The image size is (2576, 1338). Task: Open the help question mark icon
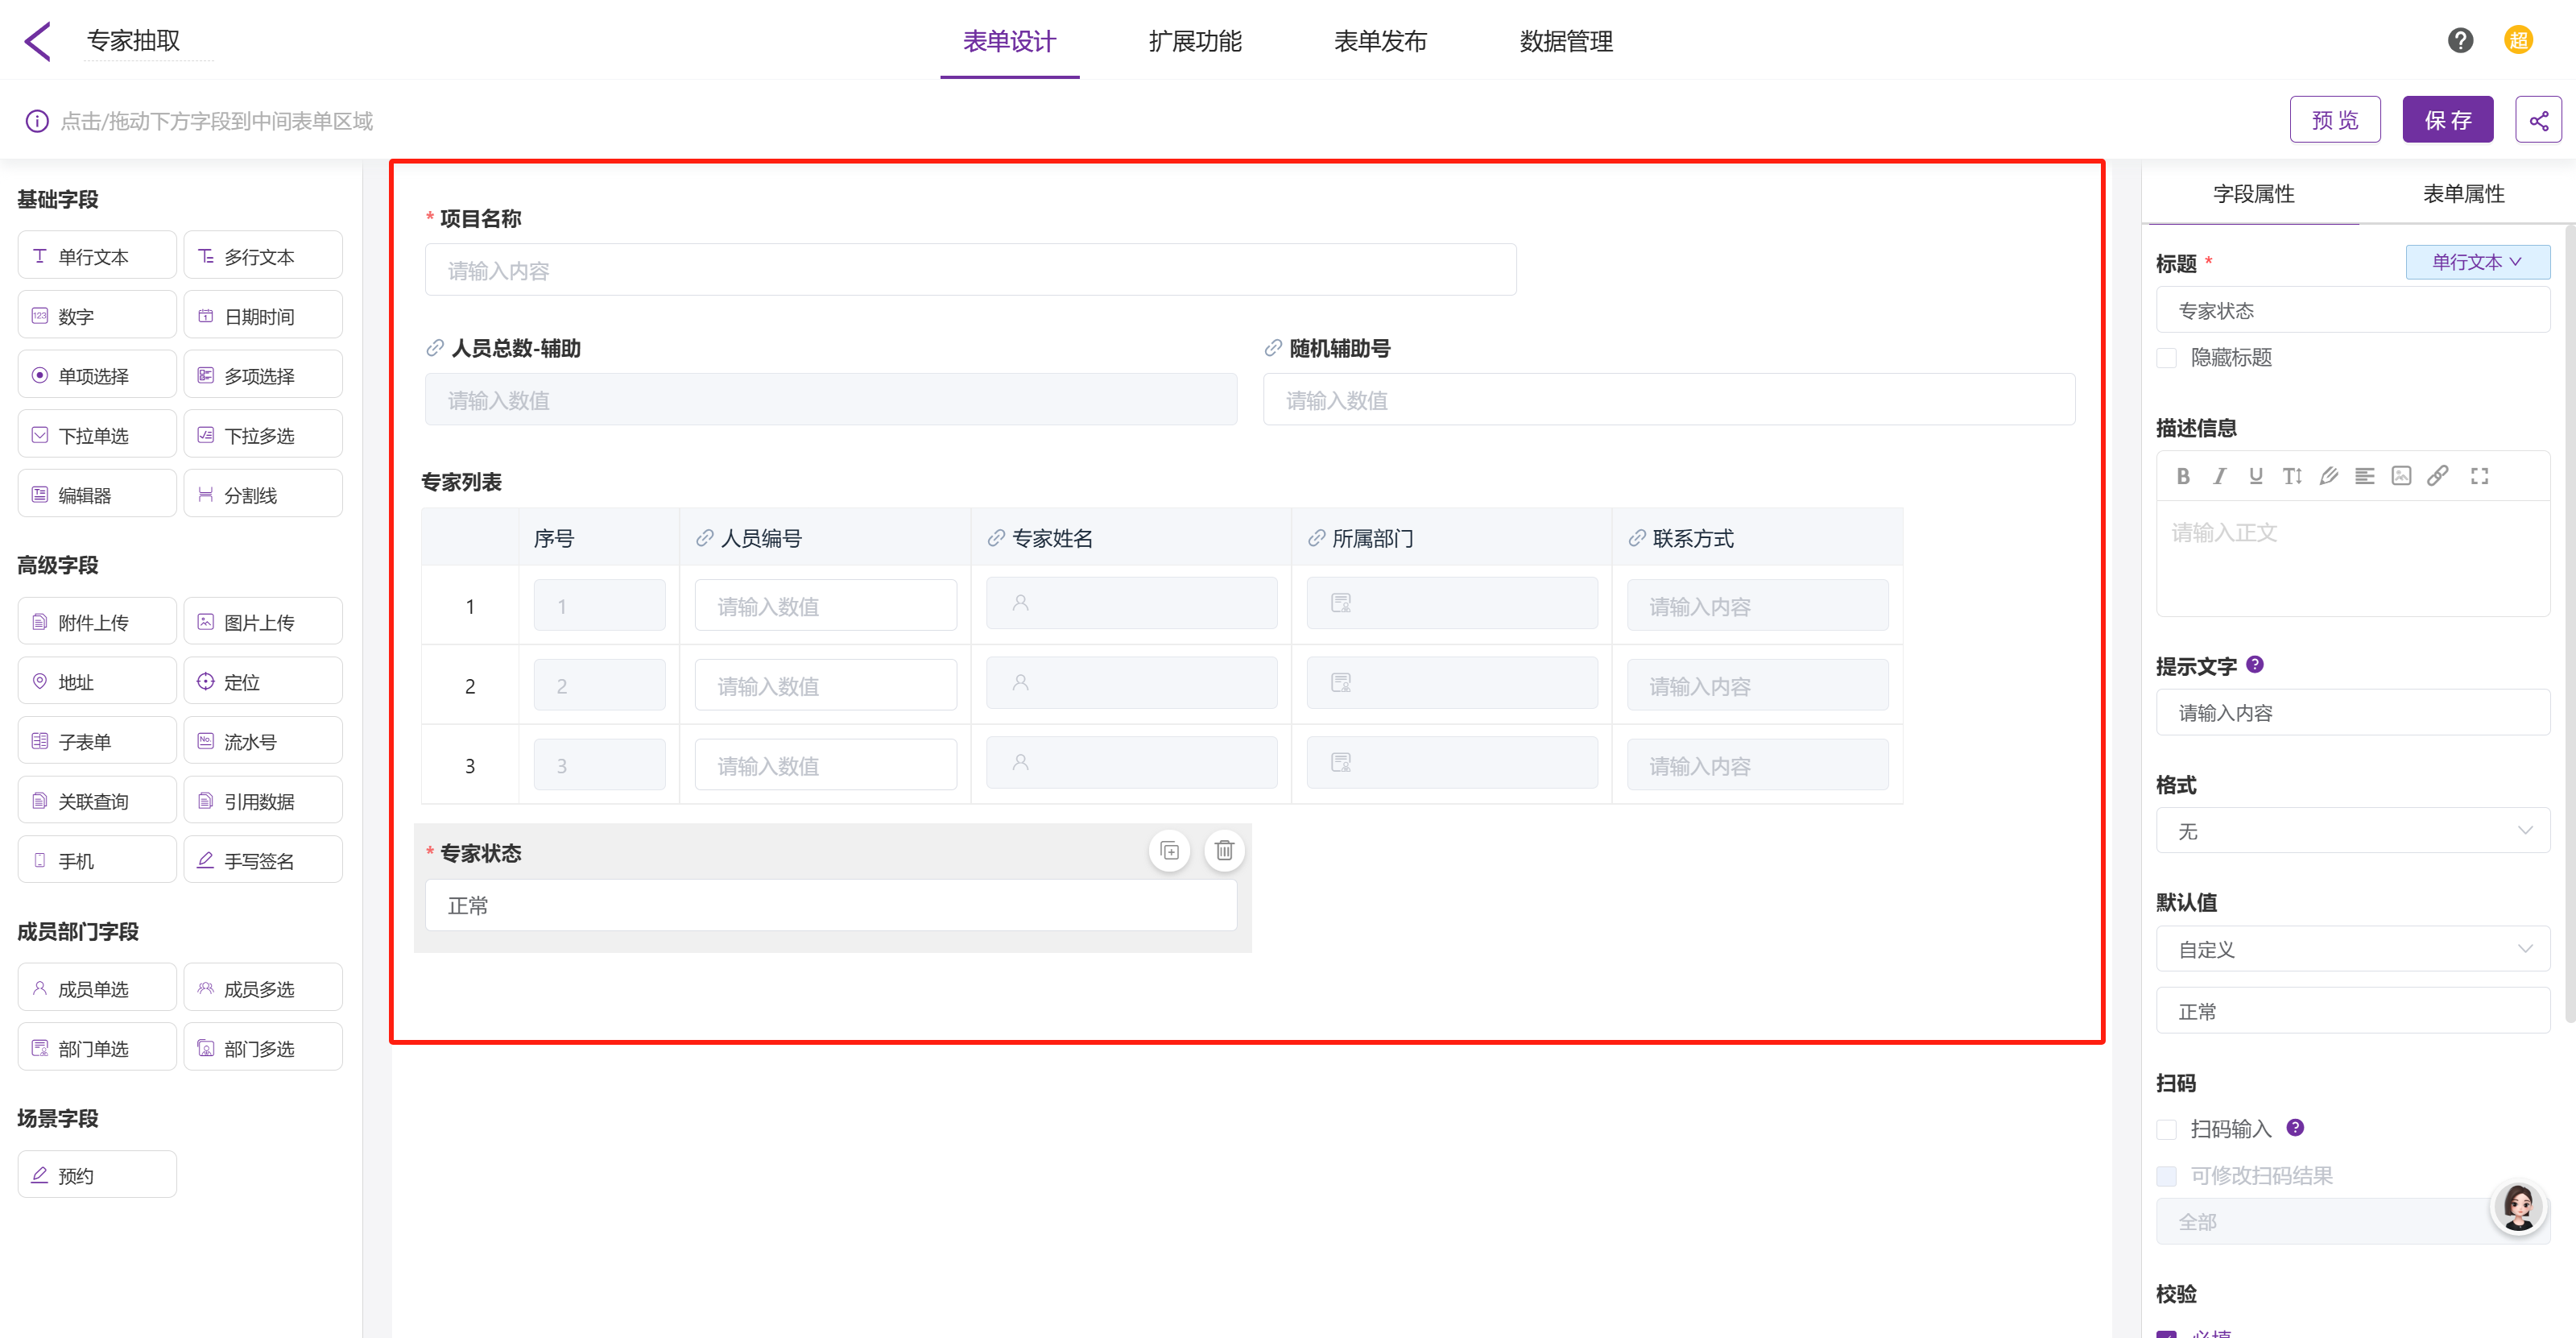click(2460, 41)
